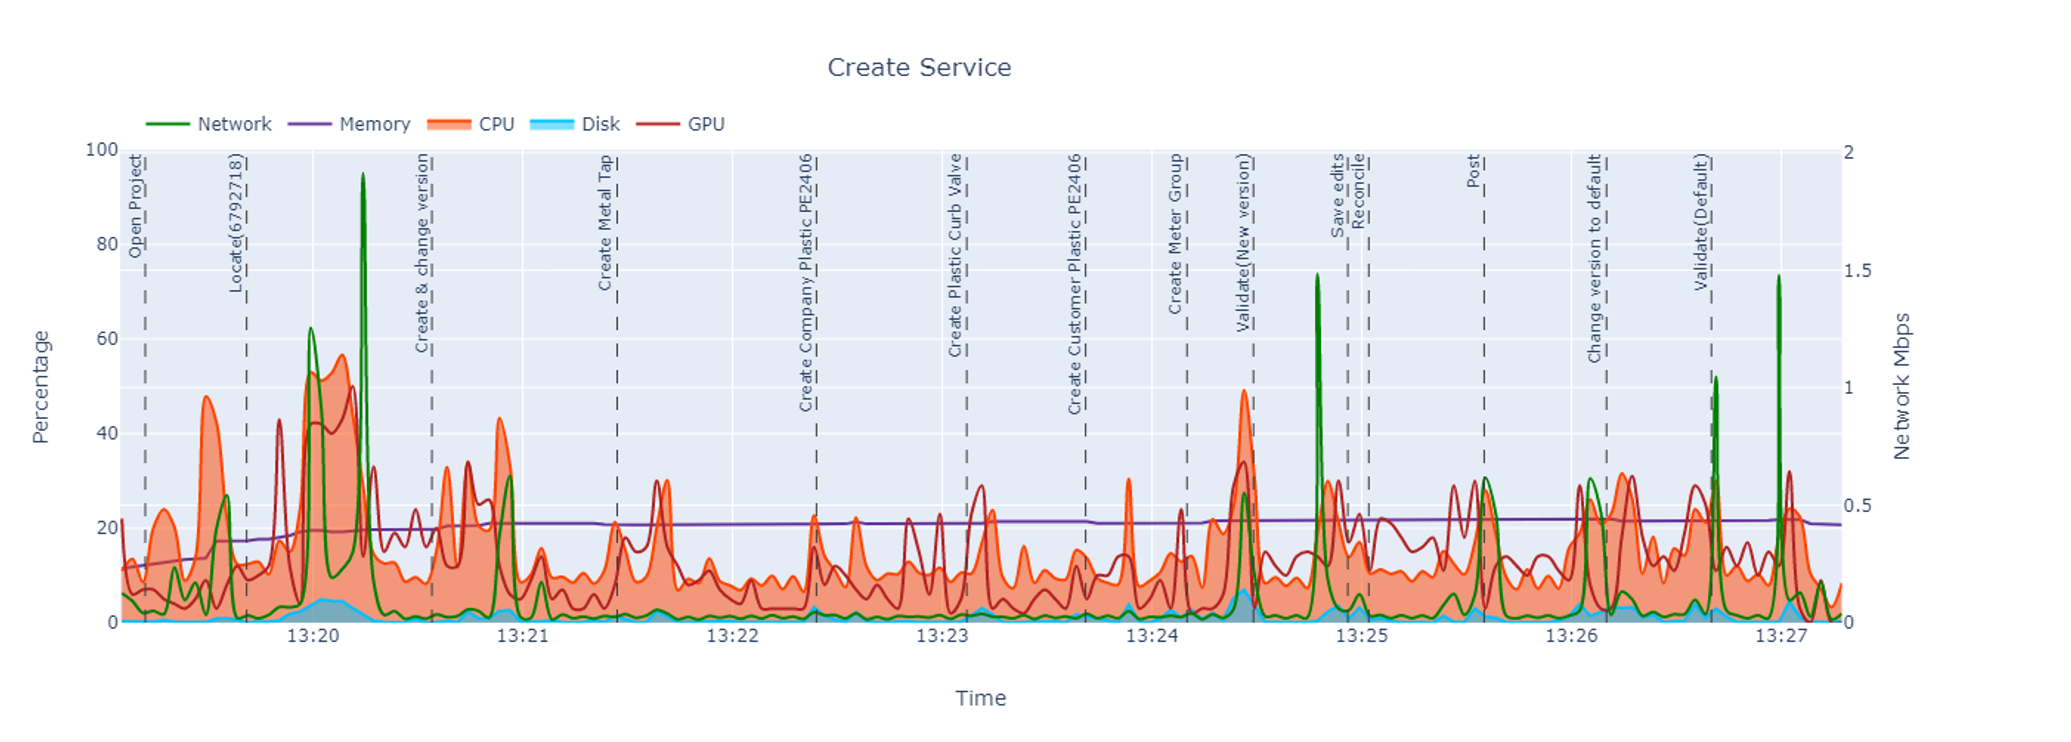This screenshot has width=2071, height=742.
Task: Click the 80 tick on Percentage axis
Action: point(106,244)
